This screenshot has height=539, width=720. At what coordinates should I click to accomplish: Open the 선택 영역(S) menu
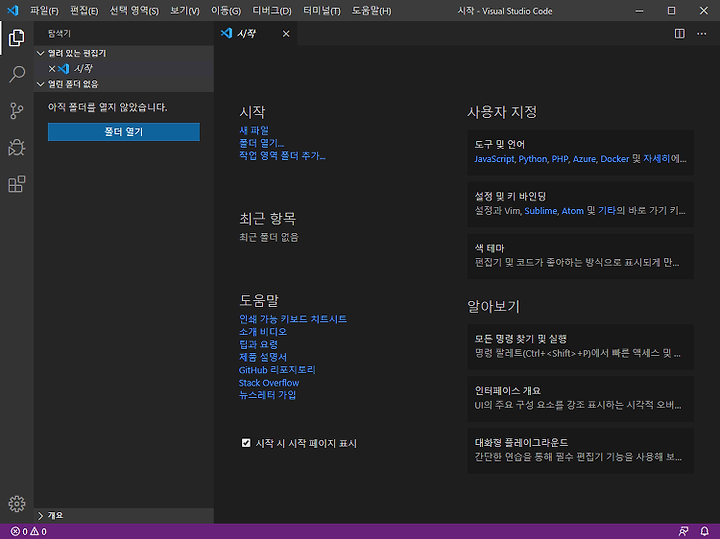point(134,11)
